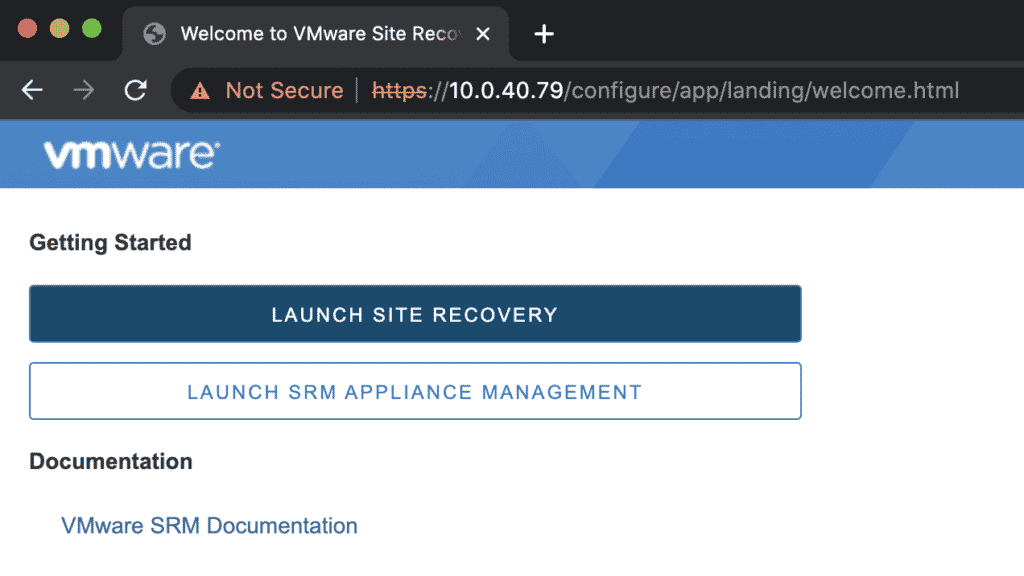Click the forward navigation arrow
The width and height of the screenshot is (1024, 576).
point(85,91)
